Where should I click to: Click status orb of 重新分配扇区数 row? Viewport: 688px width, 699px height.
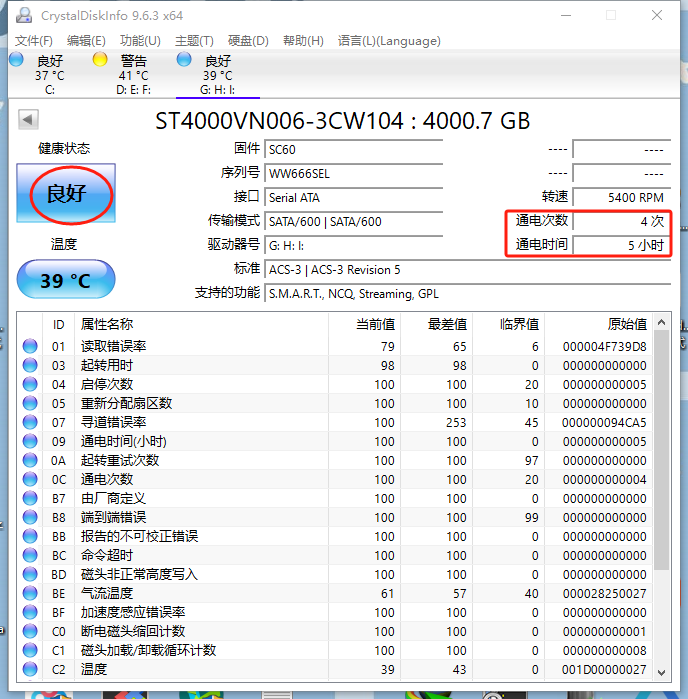30,403
